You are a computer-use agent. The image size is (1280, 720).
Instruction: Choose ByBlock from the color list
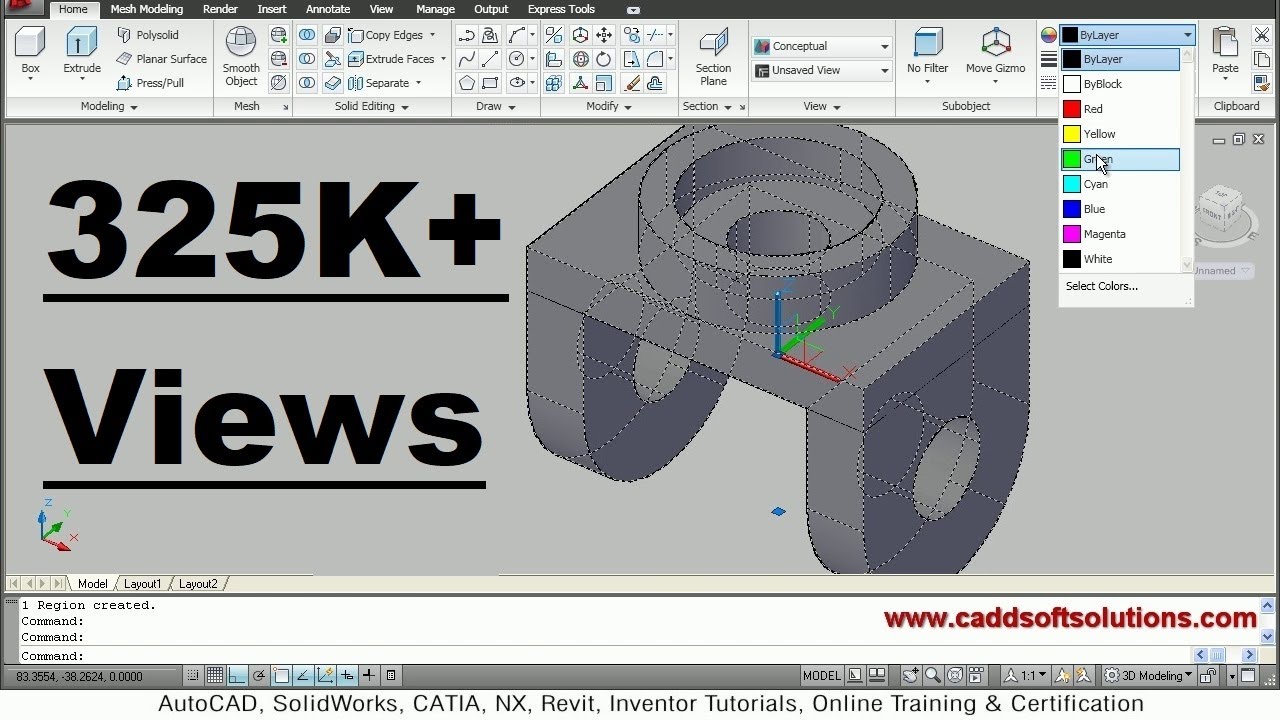(x=1120, y=84)
